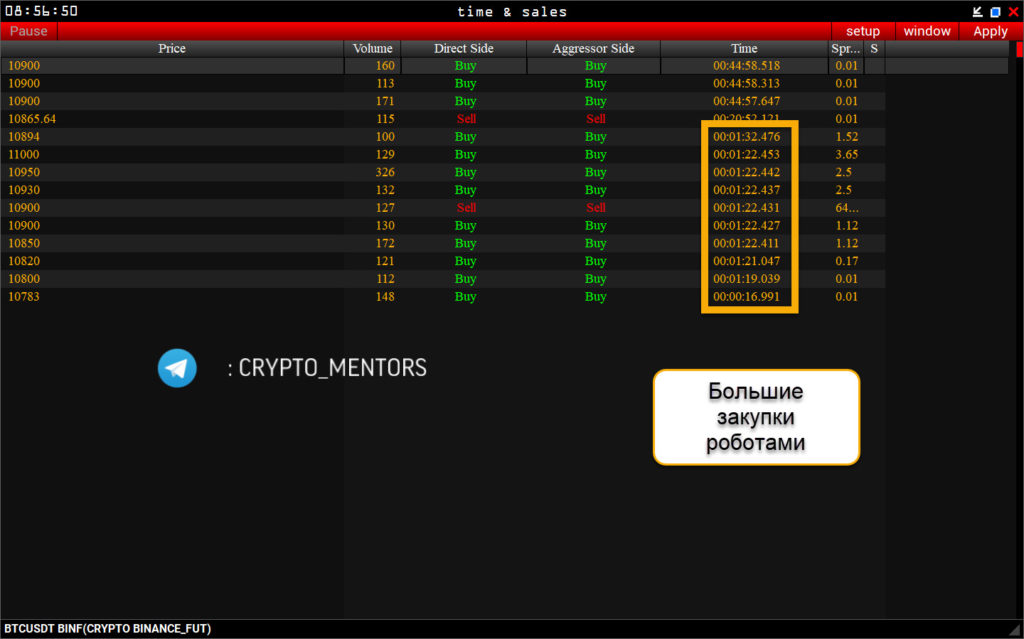
Task: Sort by the Volume column header
Action: coord(373,48)
